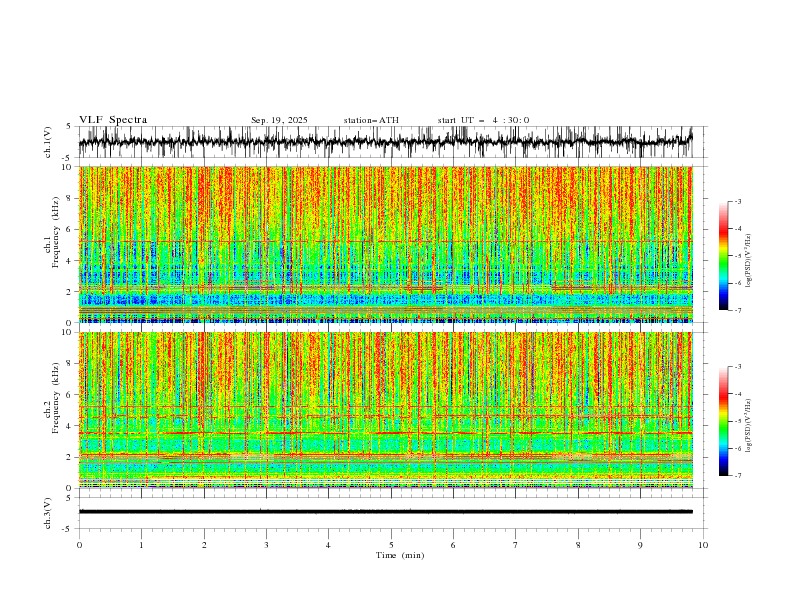Click the "ch.3(V)" axis label
The image size is (792, 612).
click(x=48, y=513)
